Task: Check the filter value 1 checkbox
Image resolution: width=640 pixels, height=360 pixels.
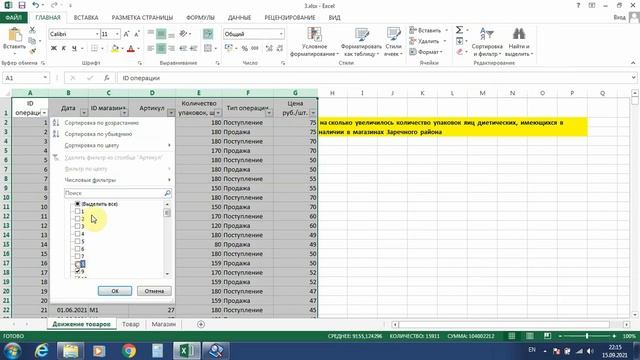Action: 78,211
